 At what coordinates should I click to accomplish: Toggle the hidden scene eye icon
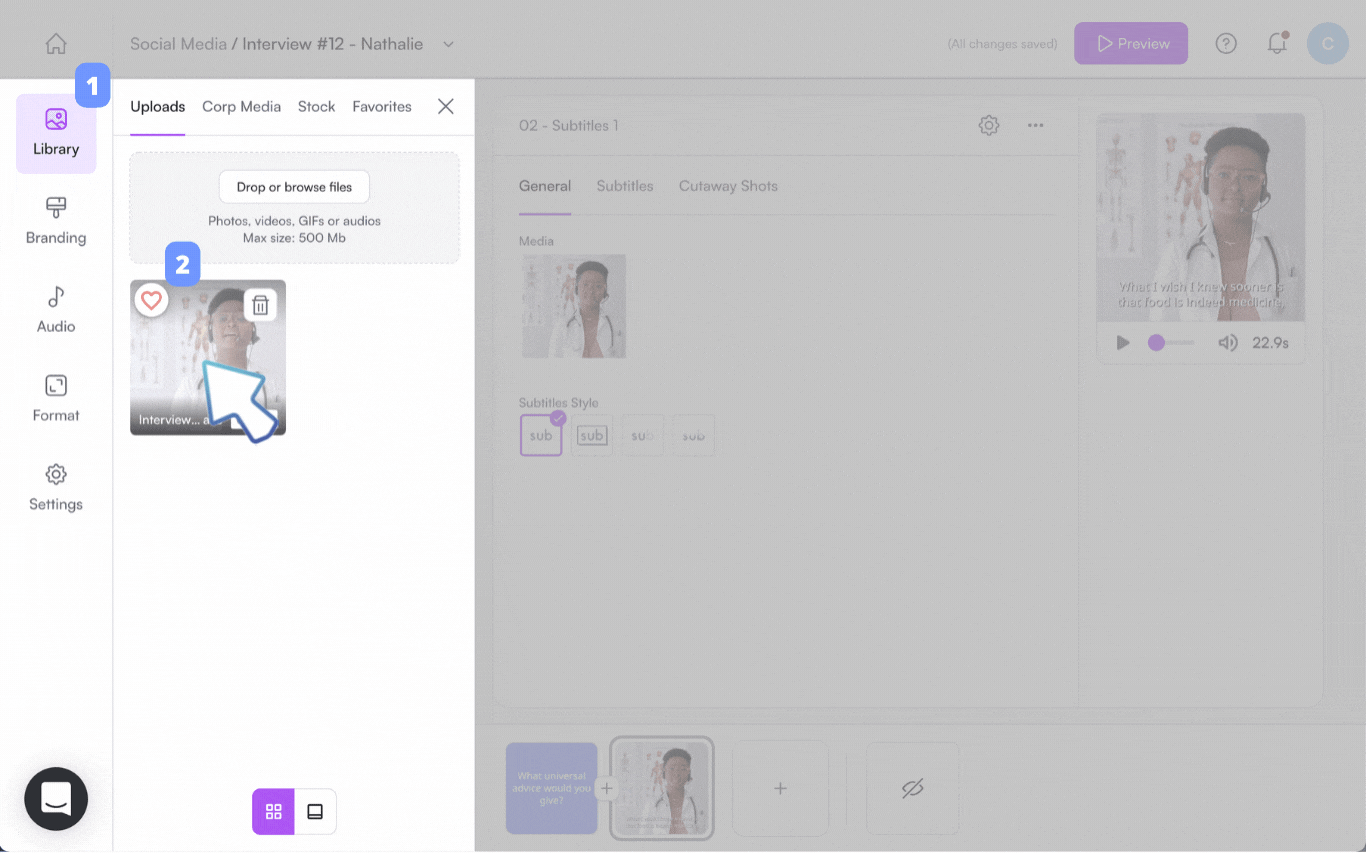tap(912, 789)
